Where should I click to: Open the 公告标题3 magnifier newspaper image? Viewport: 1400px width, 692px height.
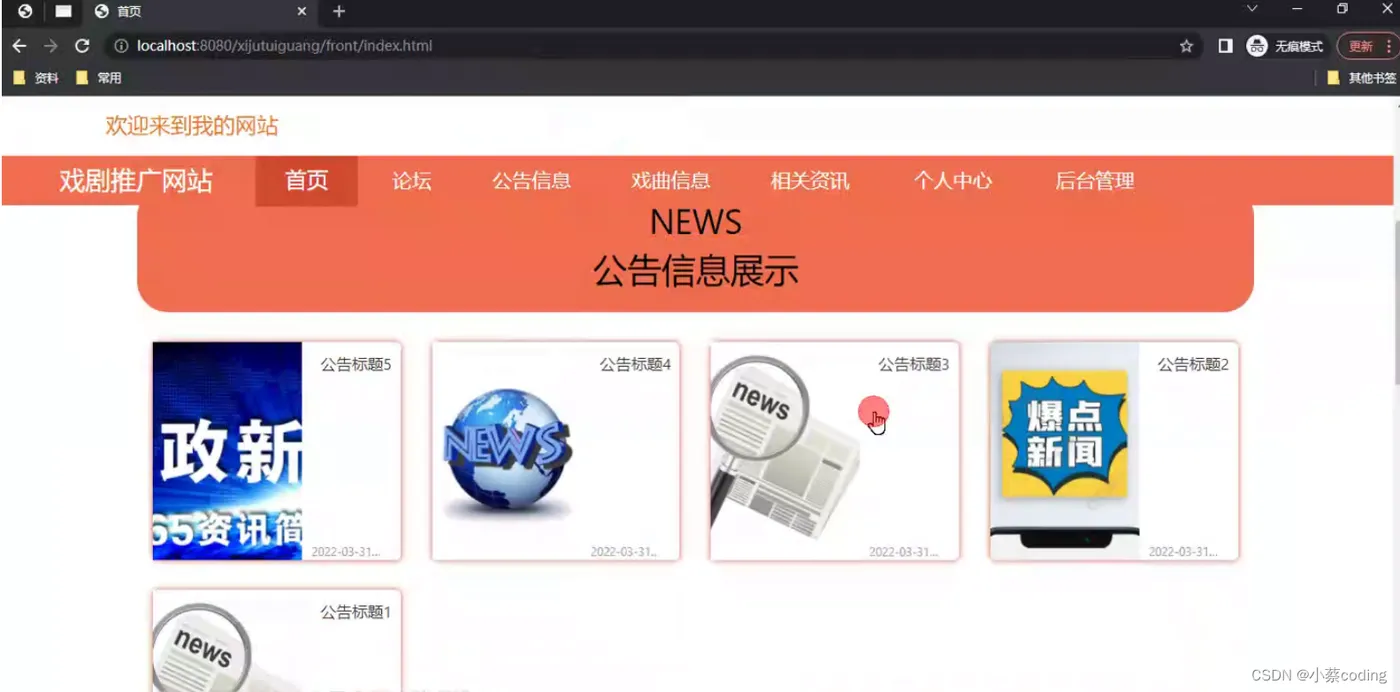click(786, 451)
